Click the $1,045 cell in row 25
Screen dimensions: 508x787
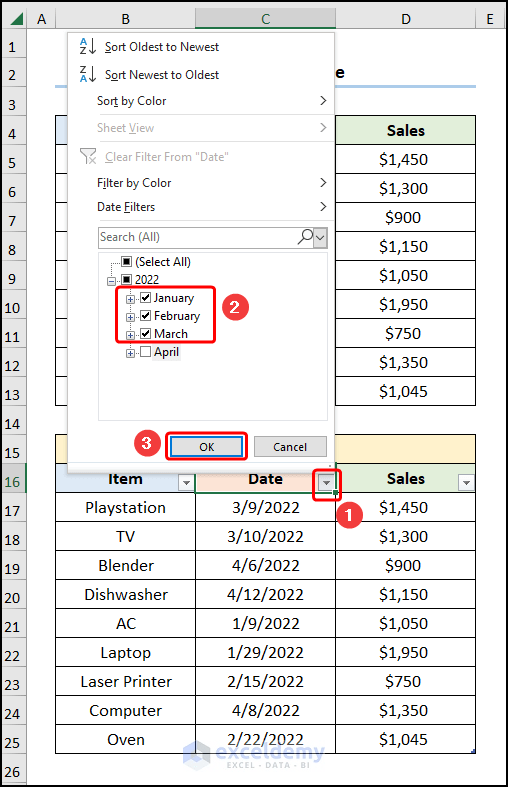pyautogui.click(x=406, y=739)
